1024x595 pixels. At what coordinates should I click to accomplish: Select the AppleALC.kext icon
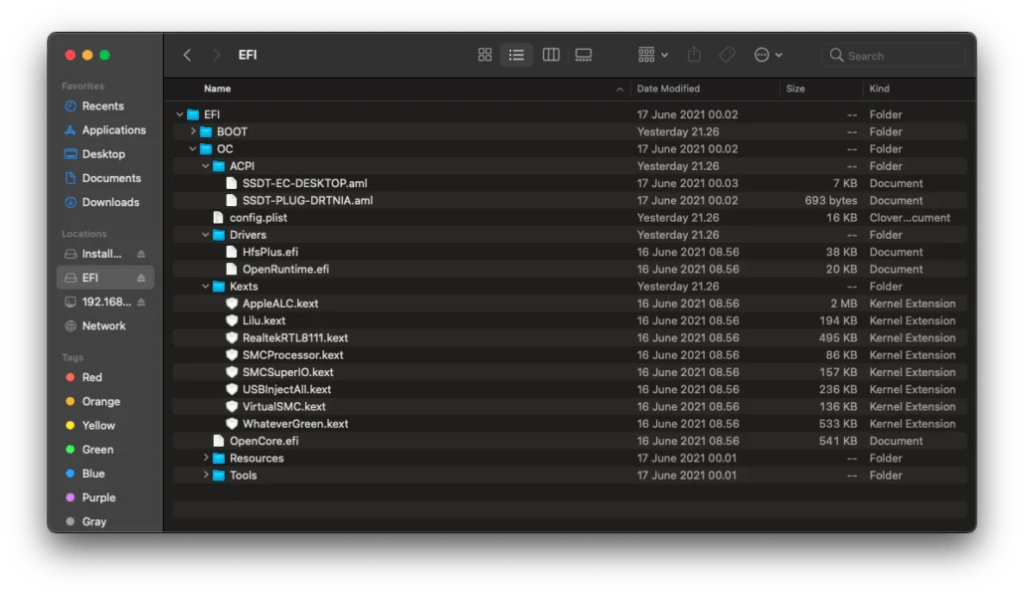pos(231,303)
